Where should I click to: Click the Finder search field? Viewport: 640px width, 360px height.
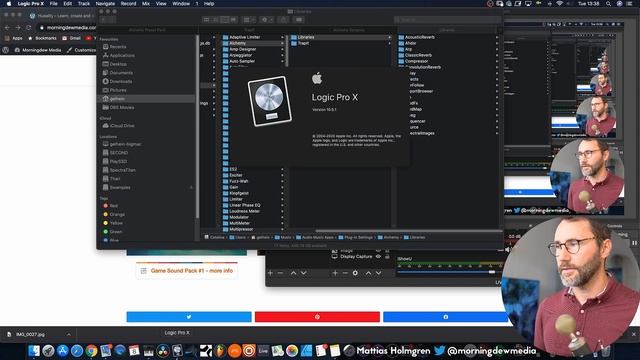447,20
